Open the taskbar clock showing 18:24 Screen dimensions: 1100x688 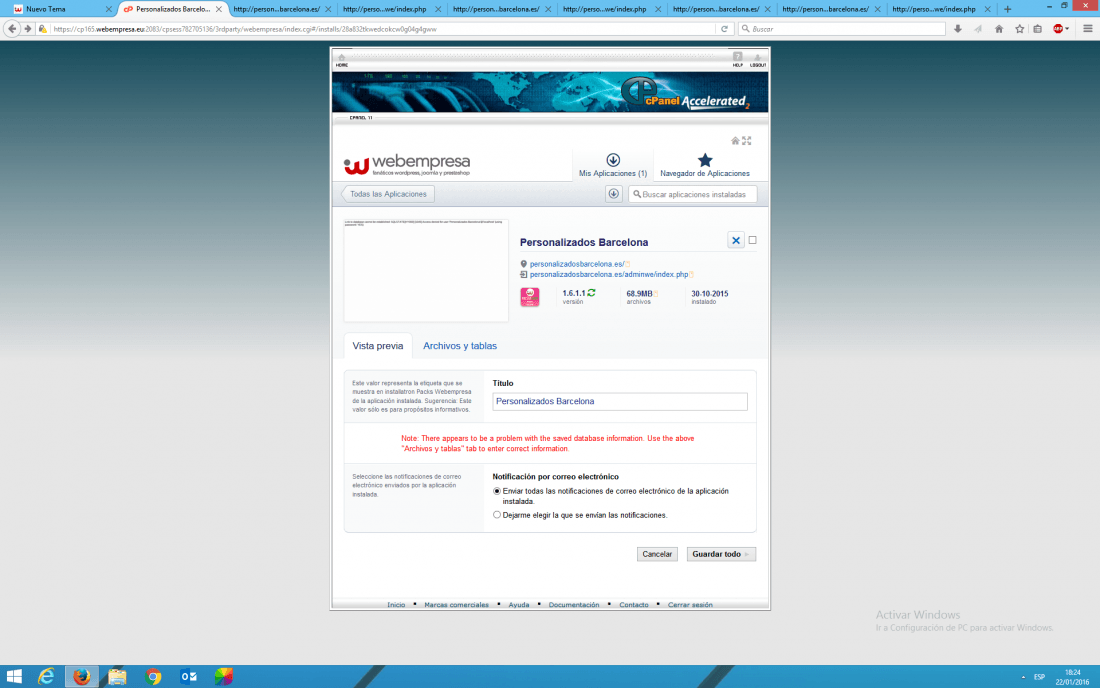[1072, 677]
